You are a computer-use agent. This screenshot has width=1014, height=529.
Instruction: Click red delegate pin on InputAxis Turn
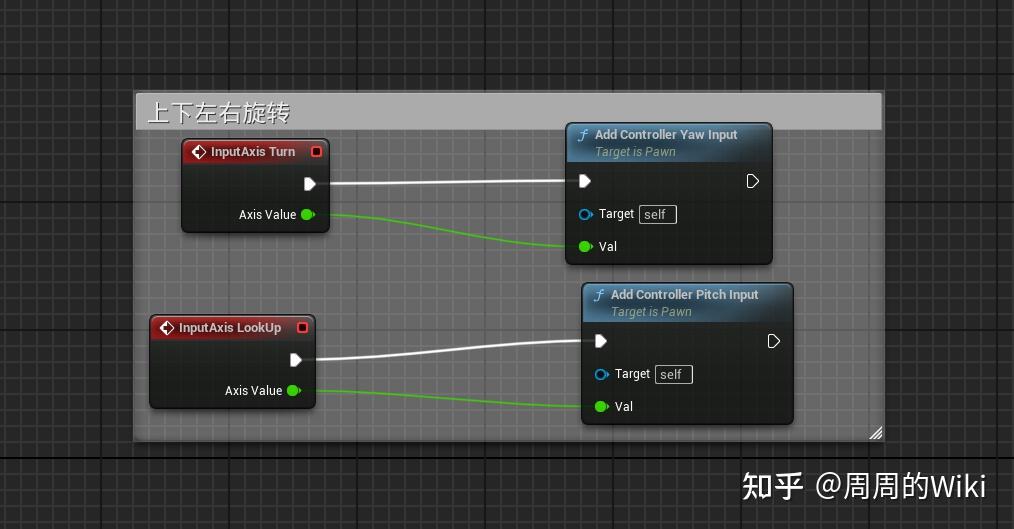[x=316, y=151]
